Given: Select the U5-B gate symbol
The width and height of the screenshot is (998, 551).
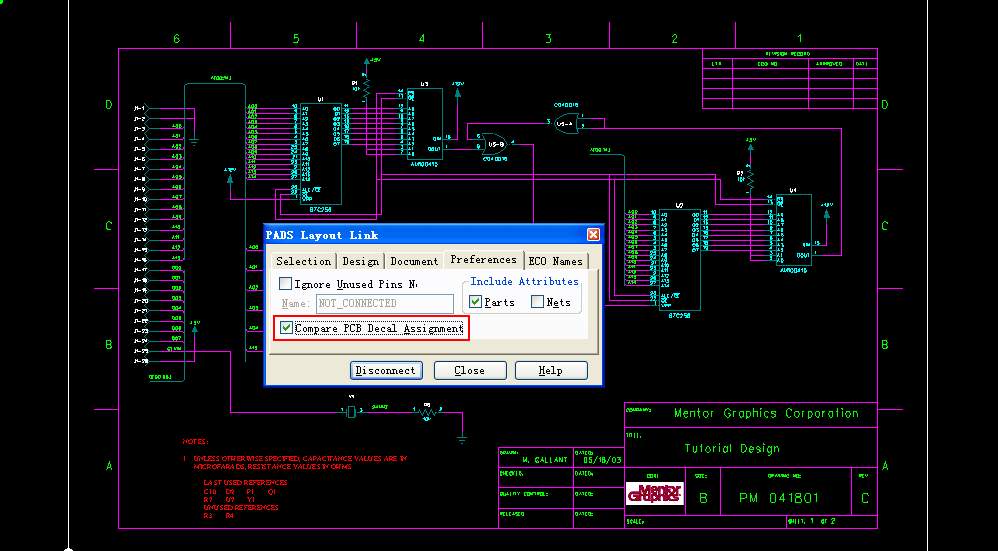Looking at the screenshot, I should pos(495,144).
